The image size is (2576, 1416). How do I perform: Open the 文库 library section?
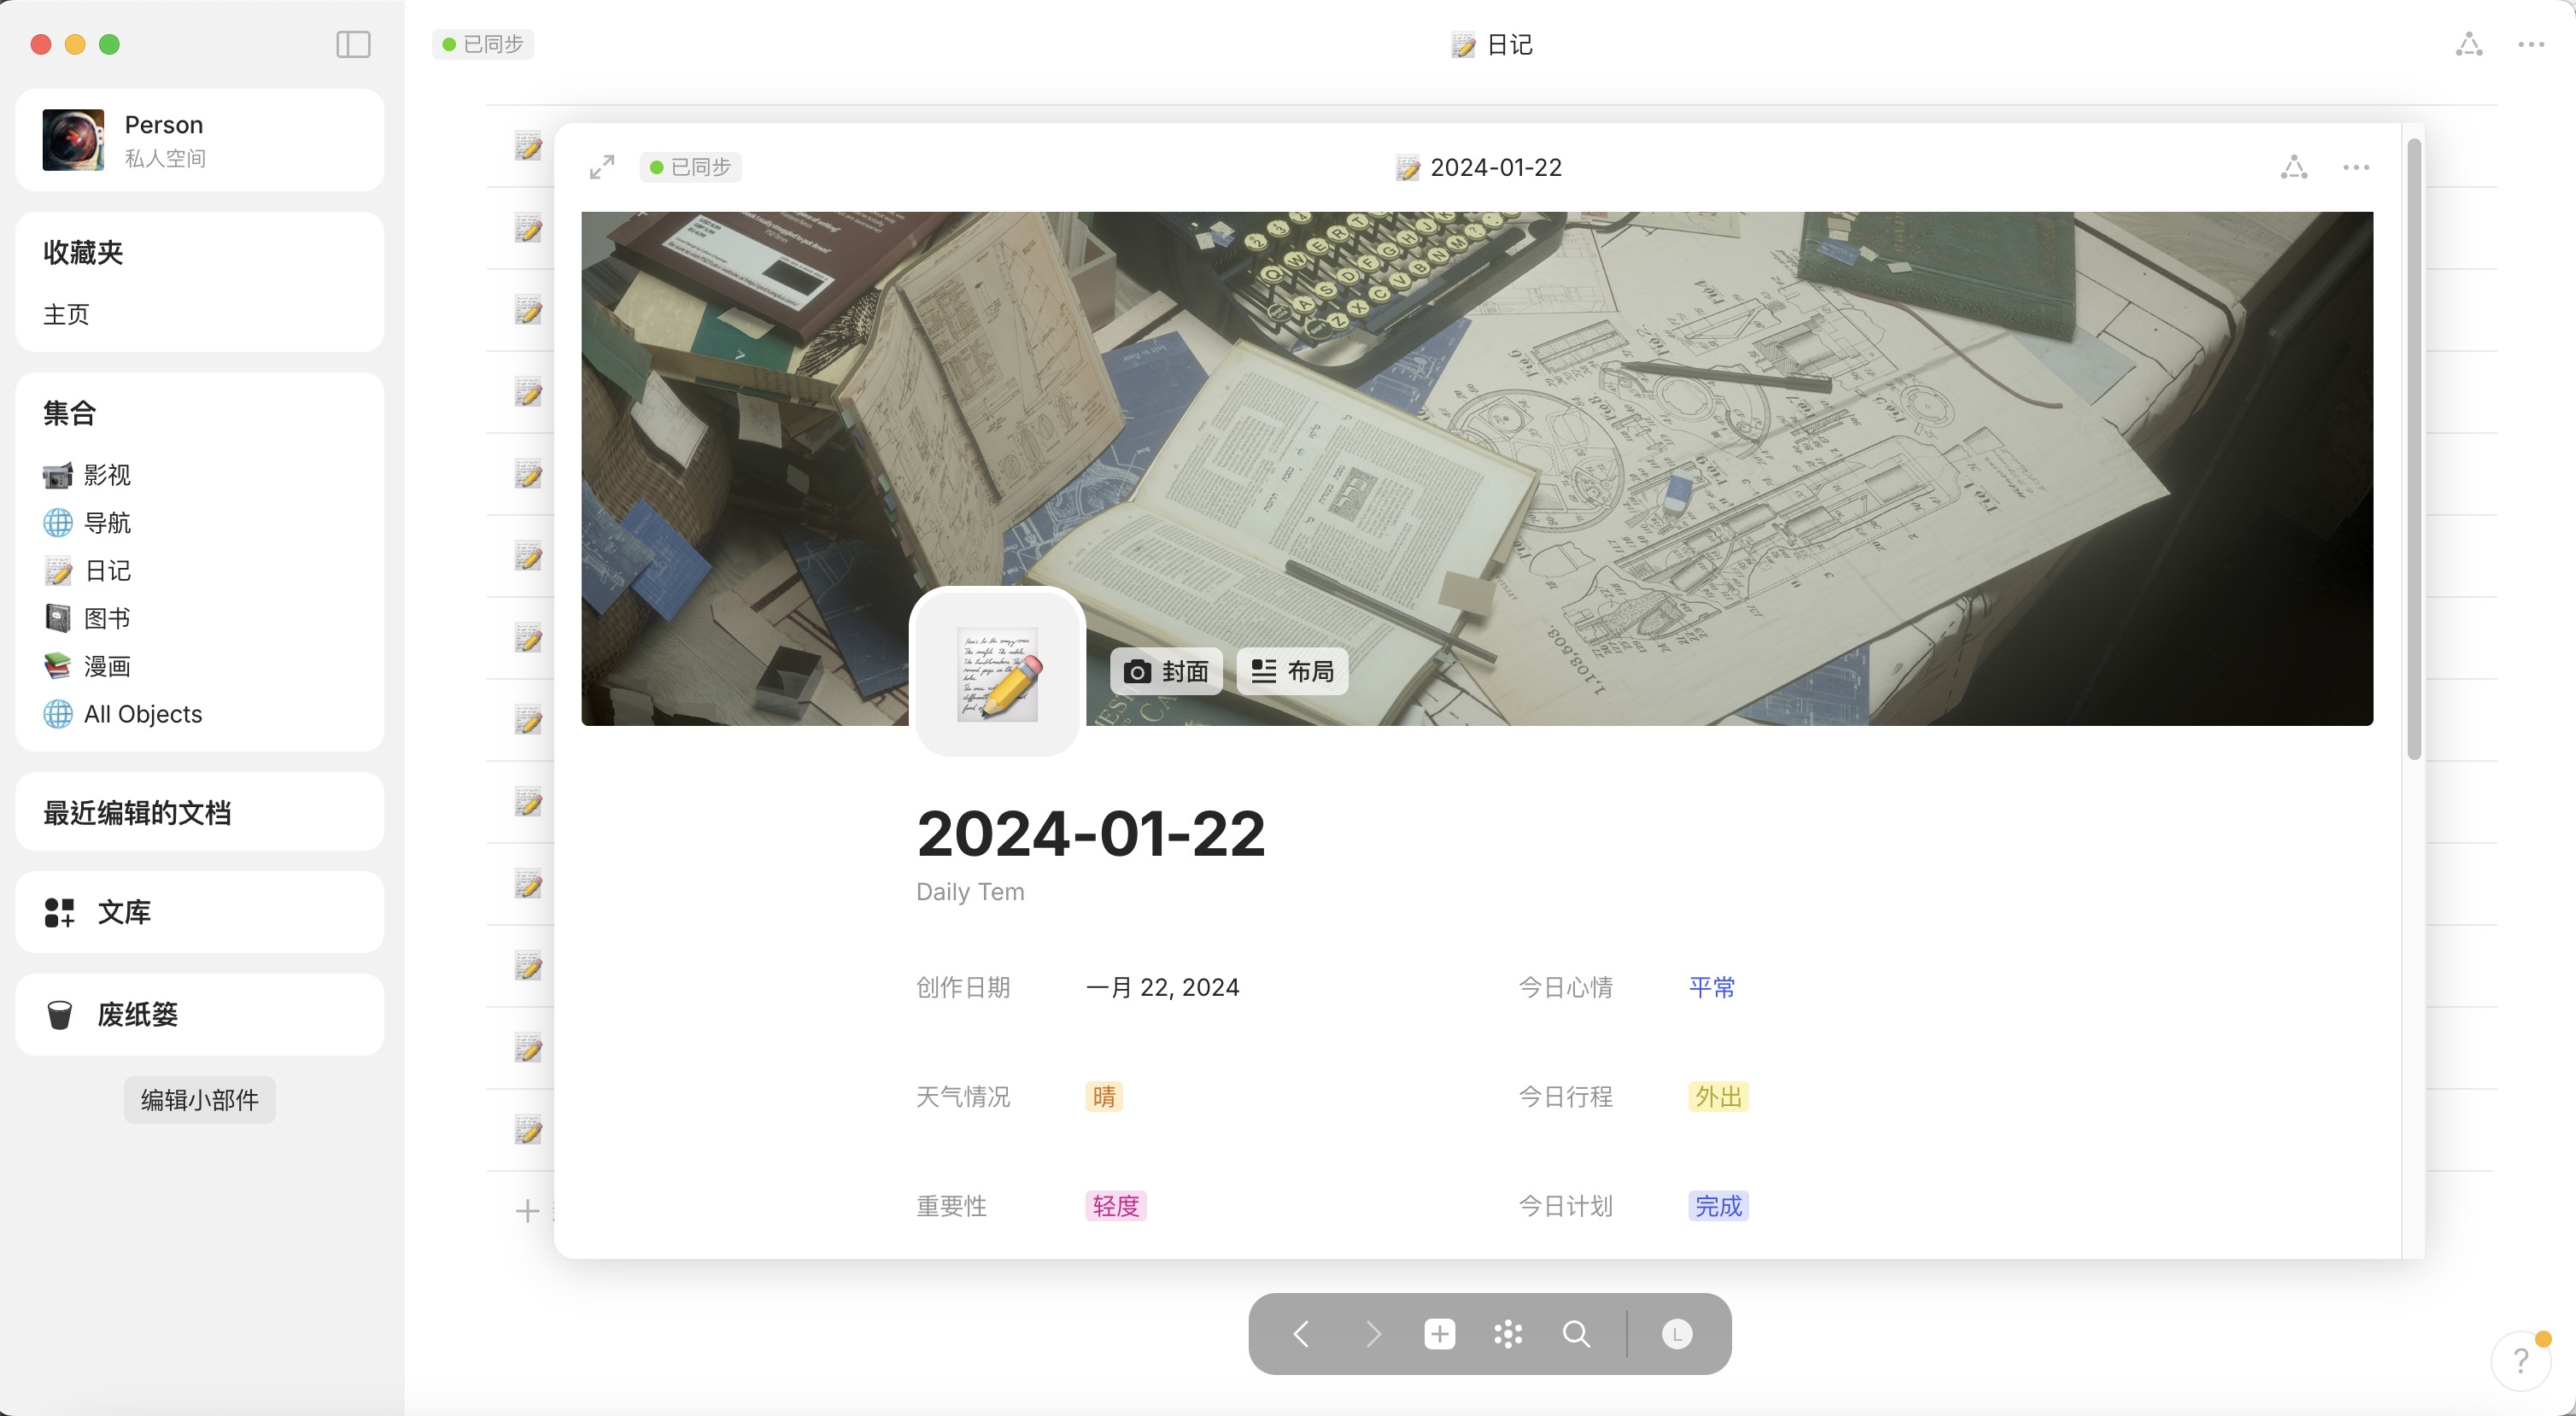[124, 911]
